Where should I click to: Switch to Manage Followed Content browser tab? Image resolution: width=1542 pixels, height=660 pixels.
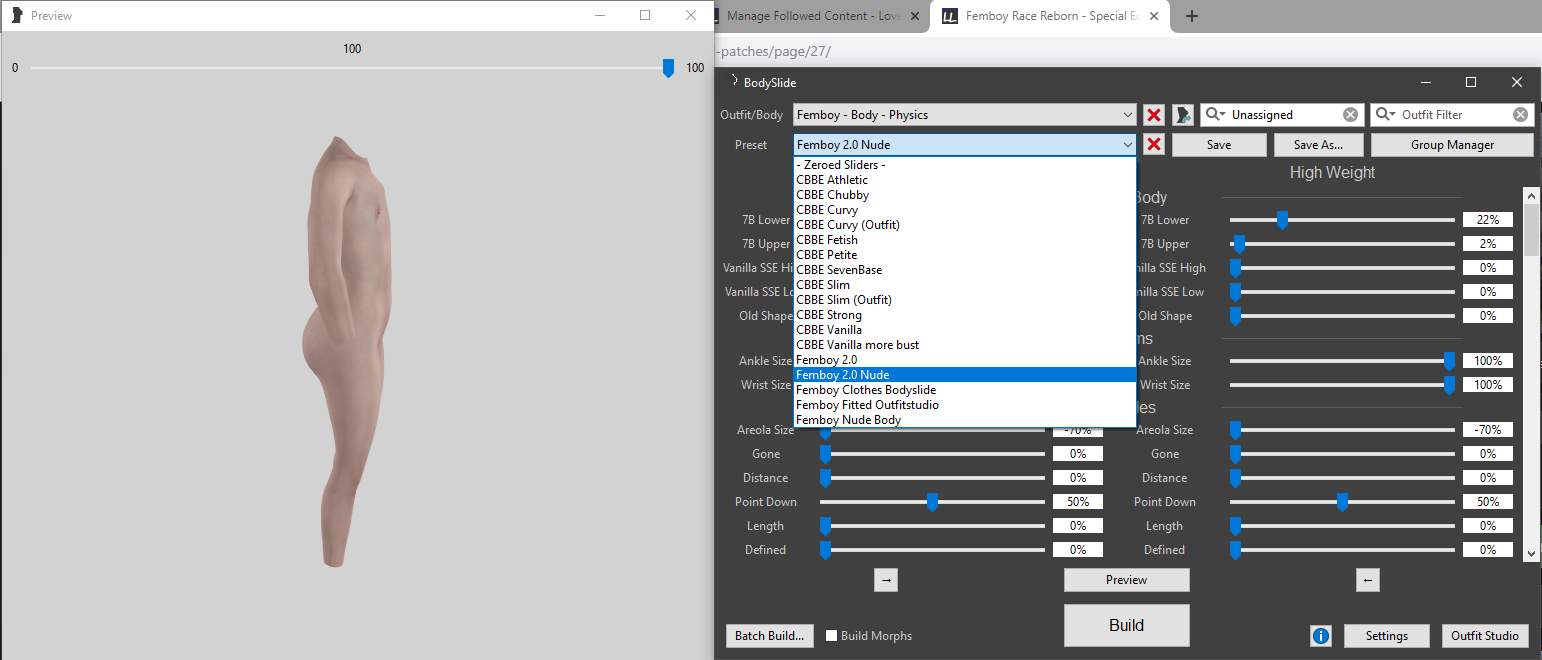(818, 16)
